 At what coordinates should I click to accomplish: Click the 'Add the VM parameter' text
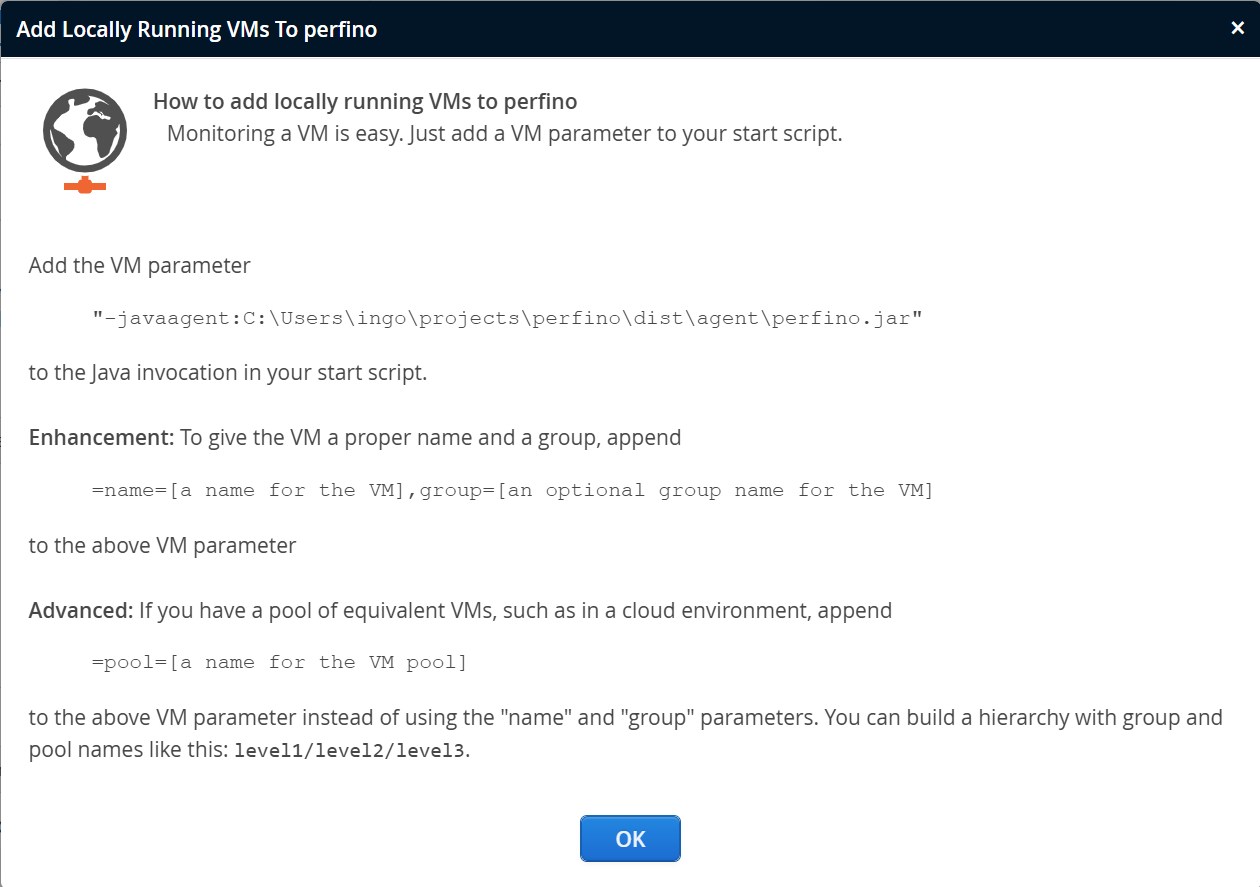pos(140,266)
